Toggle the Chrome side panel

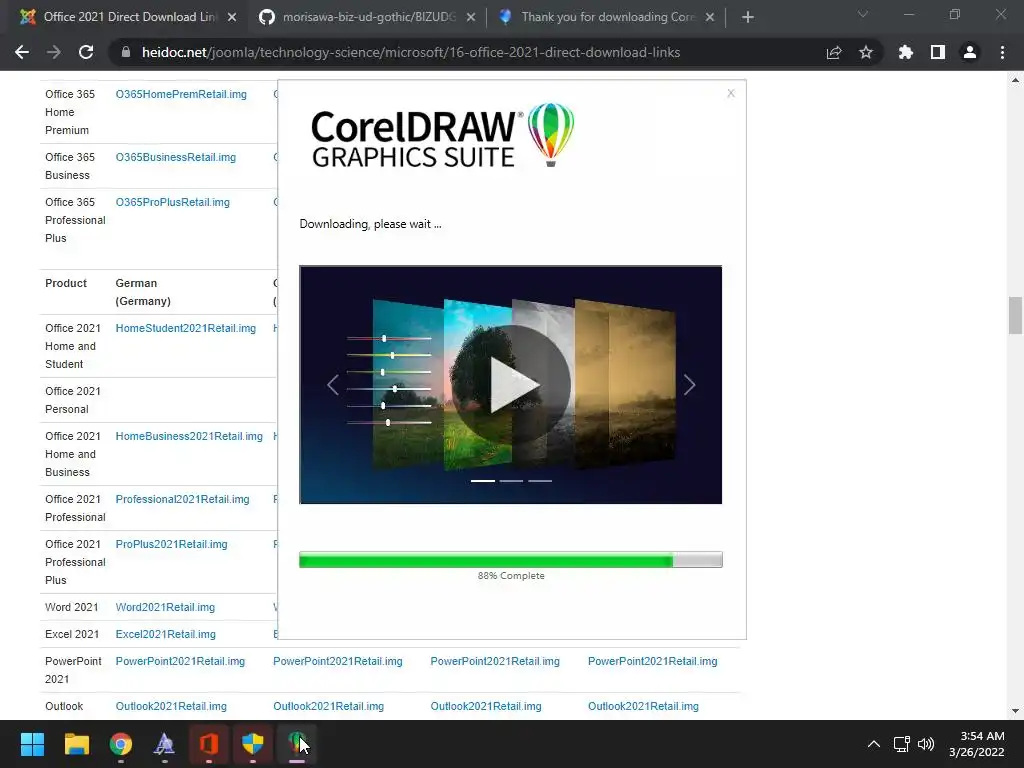point(938,52)
